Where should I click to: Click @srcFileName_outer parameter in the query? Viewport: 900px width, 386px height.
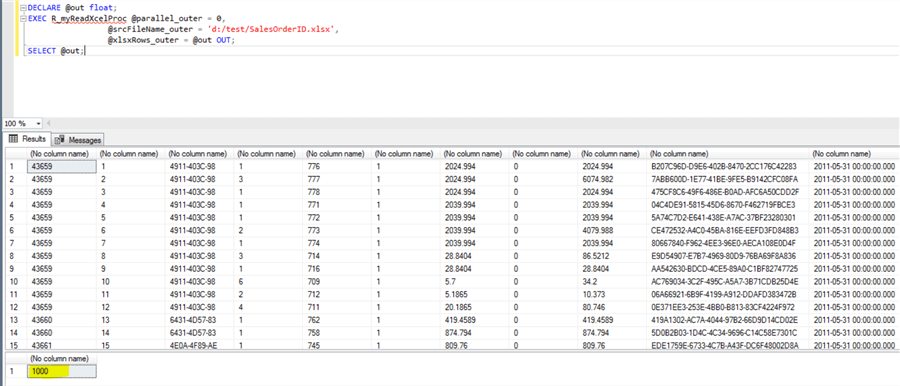point(151,29)
